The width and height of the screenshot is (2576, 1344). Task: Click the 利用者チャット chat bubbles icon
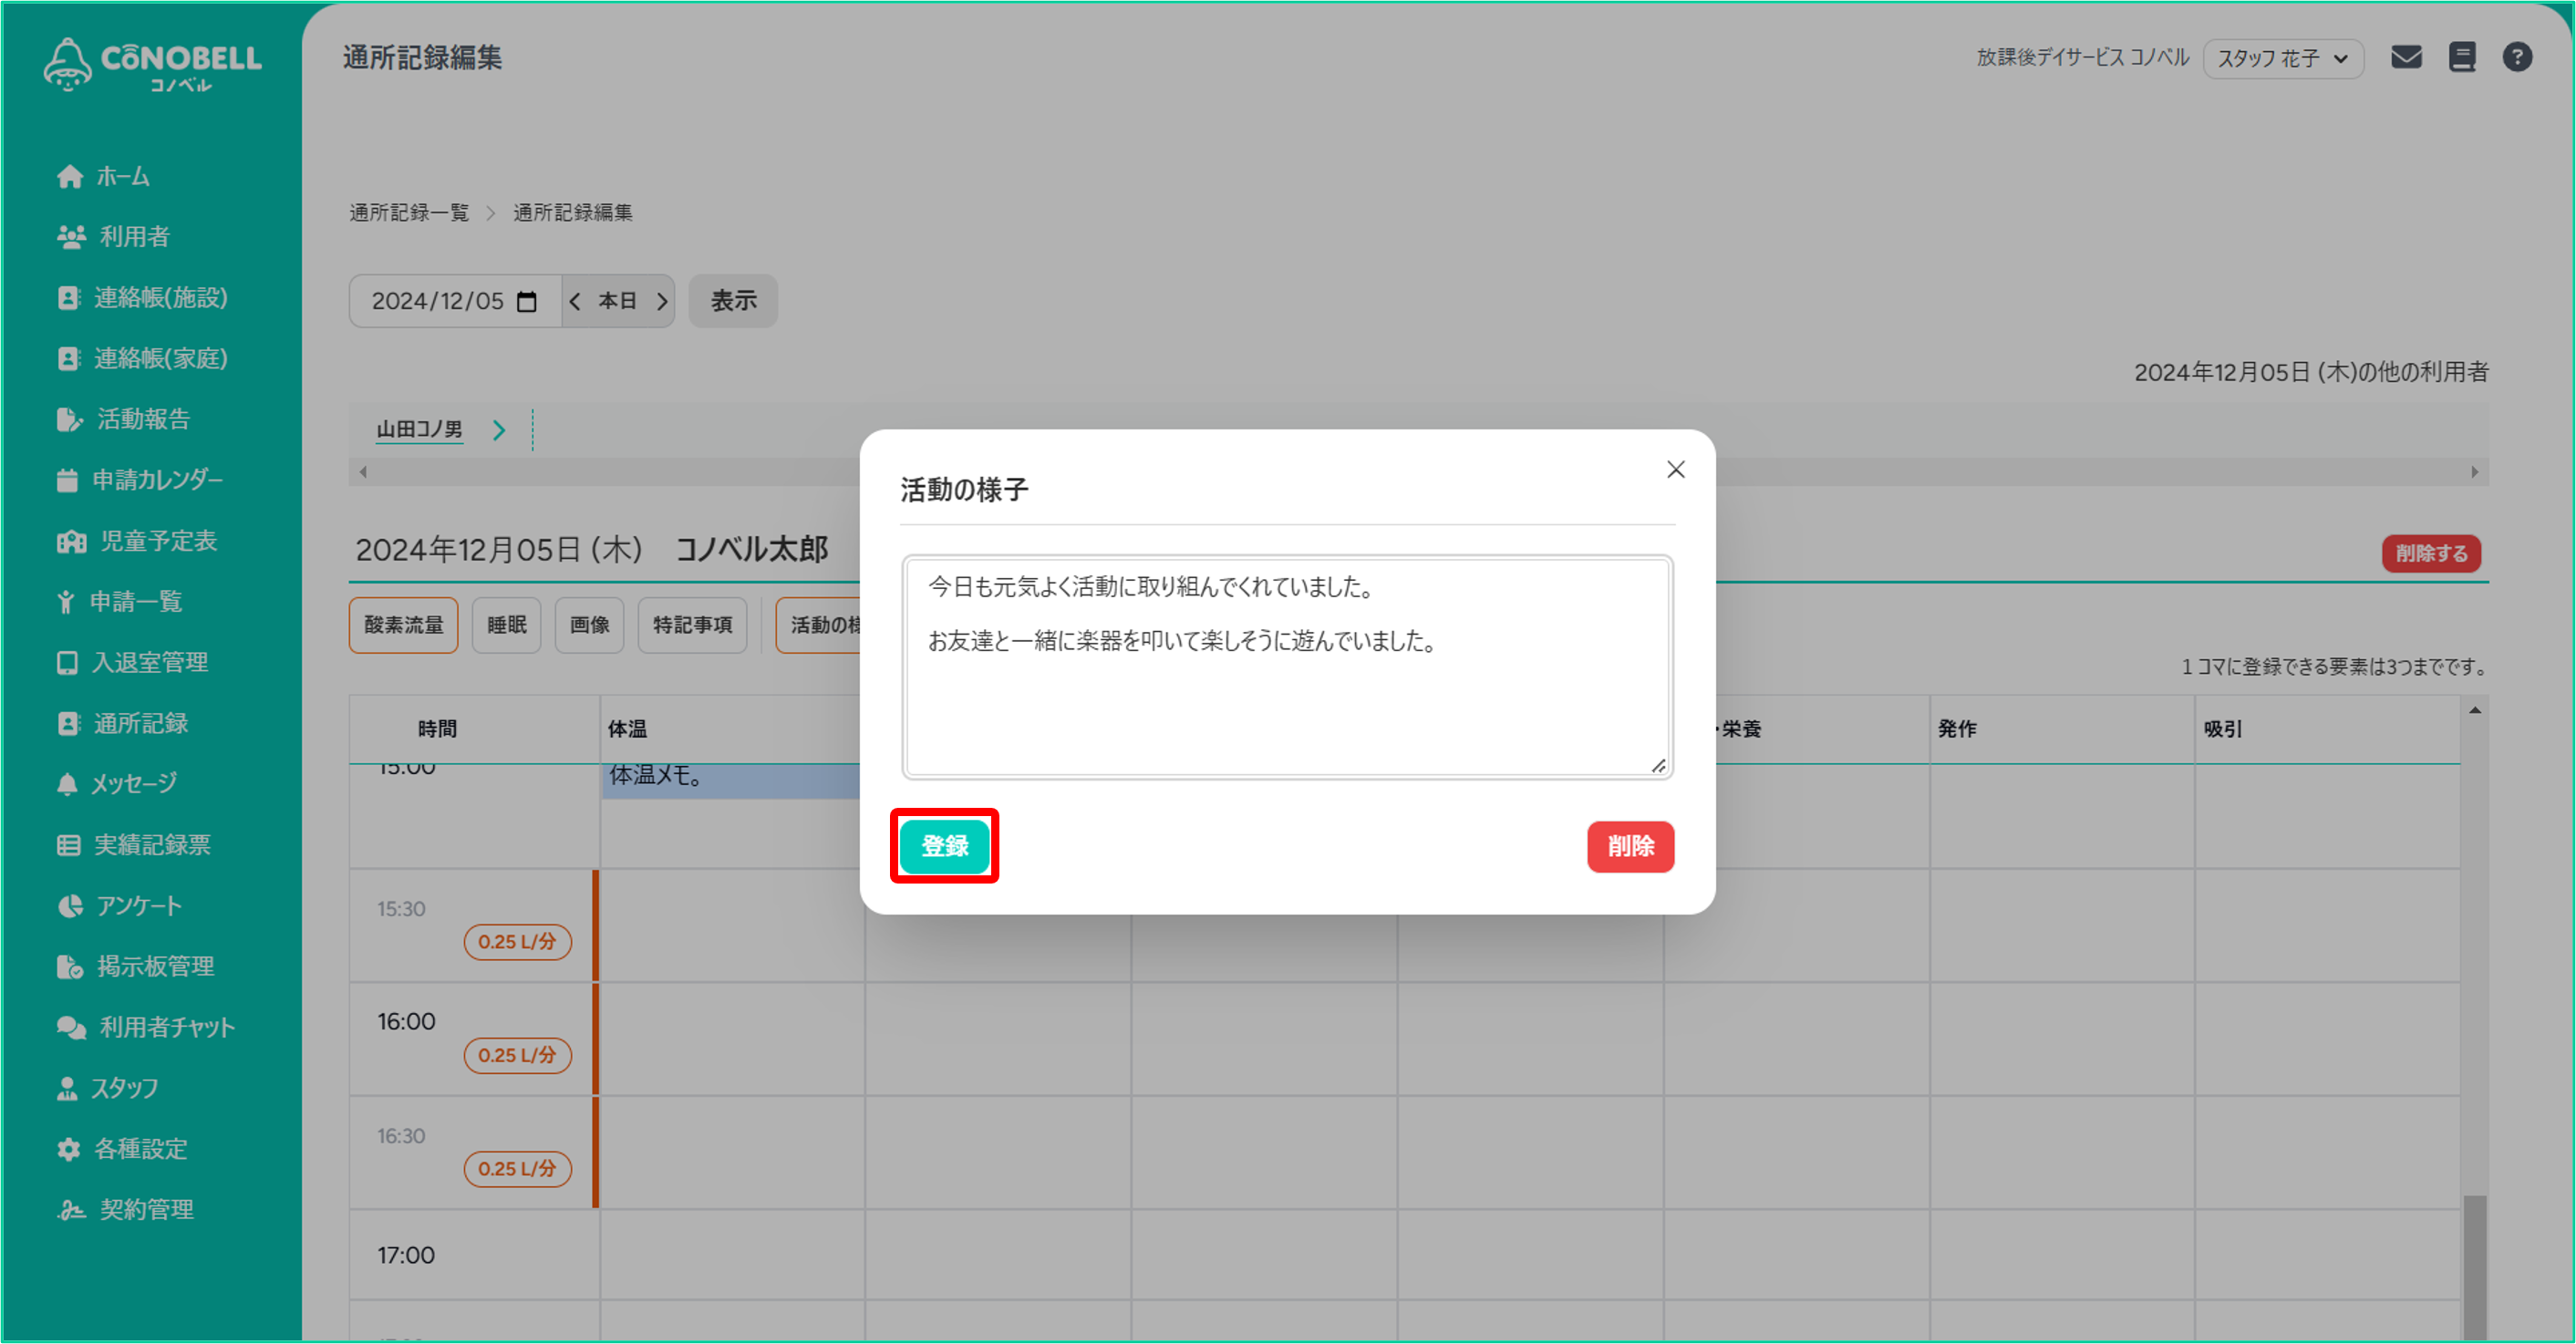coord(71,1028)
